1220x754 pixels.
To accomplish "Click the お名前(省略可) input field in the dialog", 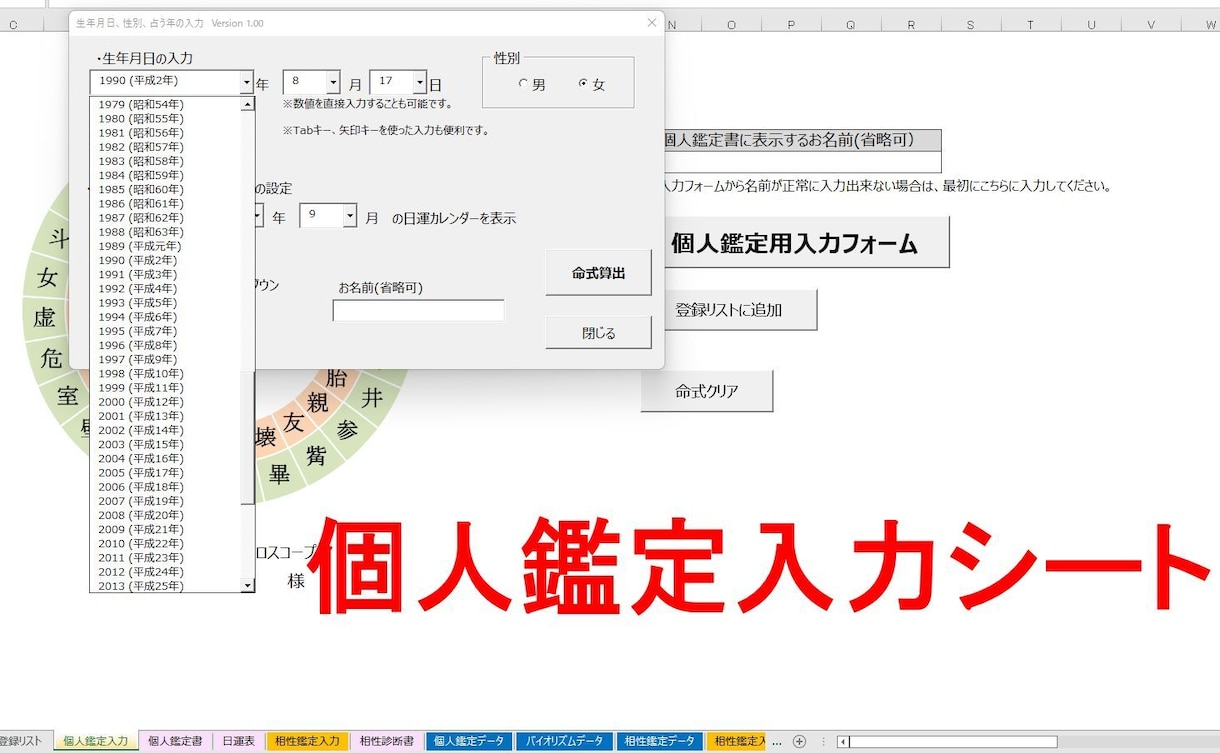I will [418, 311].
